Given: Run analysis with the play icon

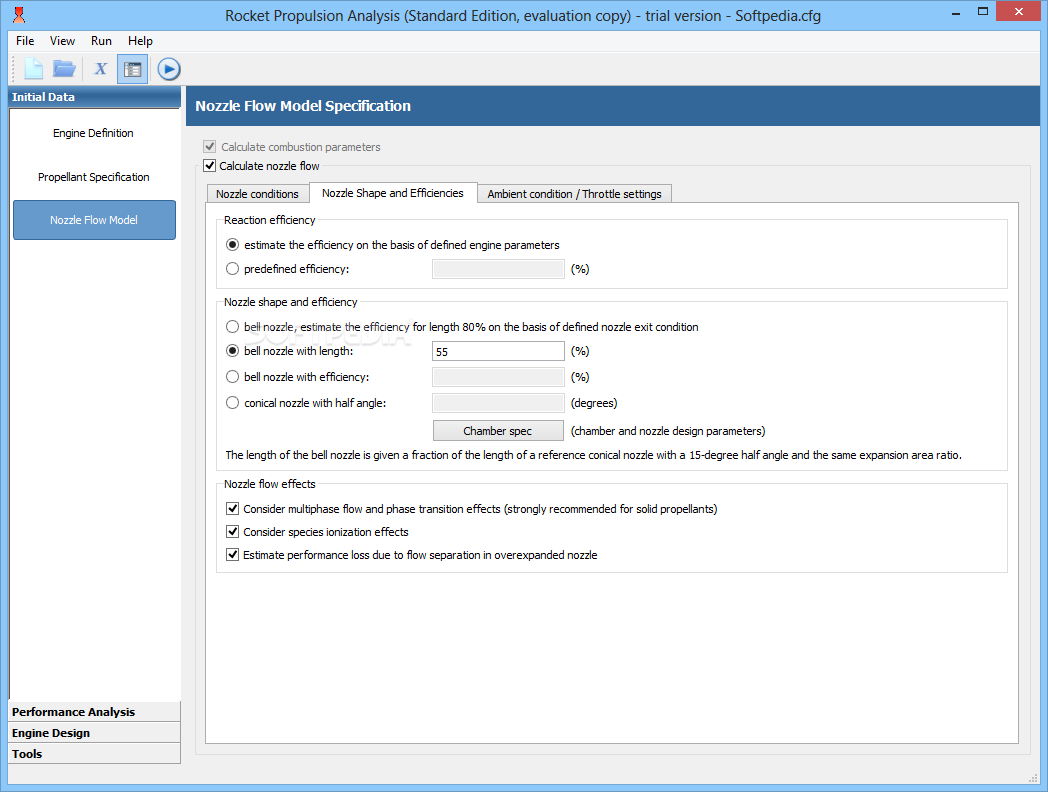Looking at the screenshot, I should point(168,69).
